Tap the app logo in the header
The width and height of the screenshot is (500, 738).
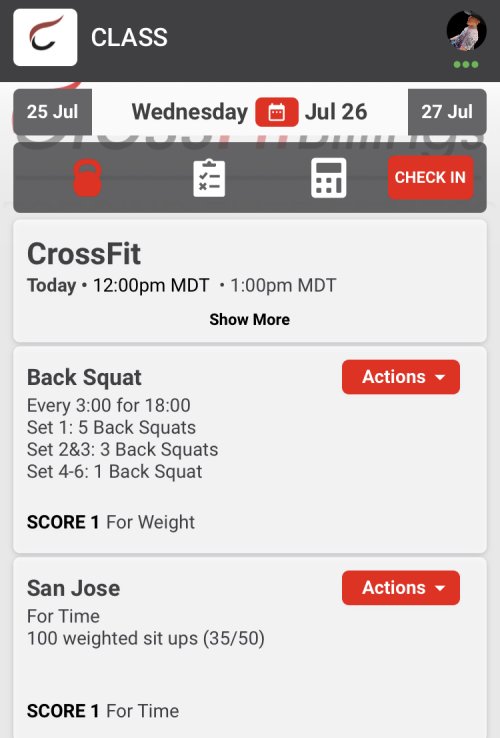click(x=45, y=37)
